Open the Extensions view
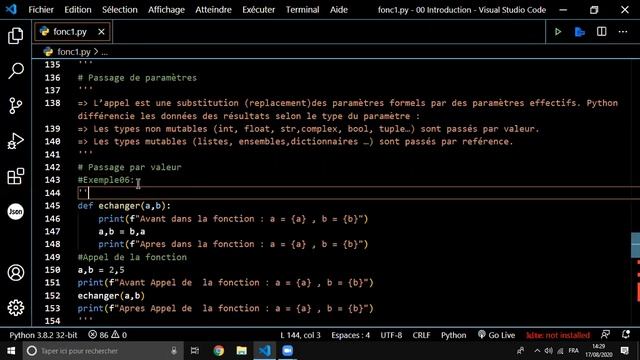The image size is (640, 360). tap(16, 176)
